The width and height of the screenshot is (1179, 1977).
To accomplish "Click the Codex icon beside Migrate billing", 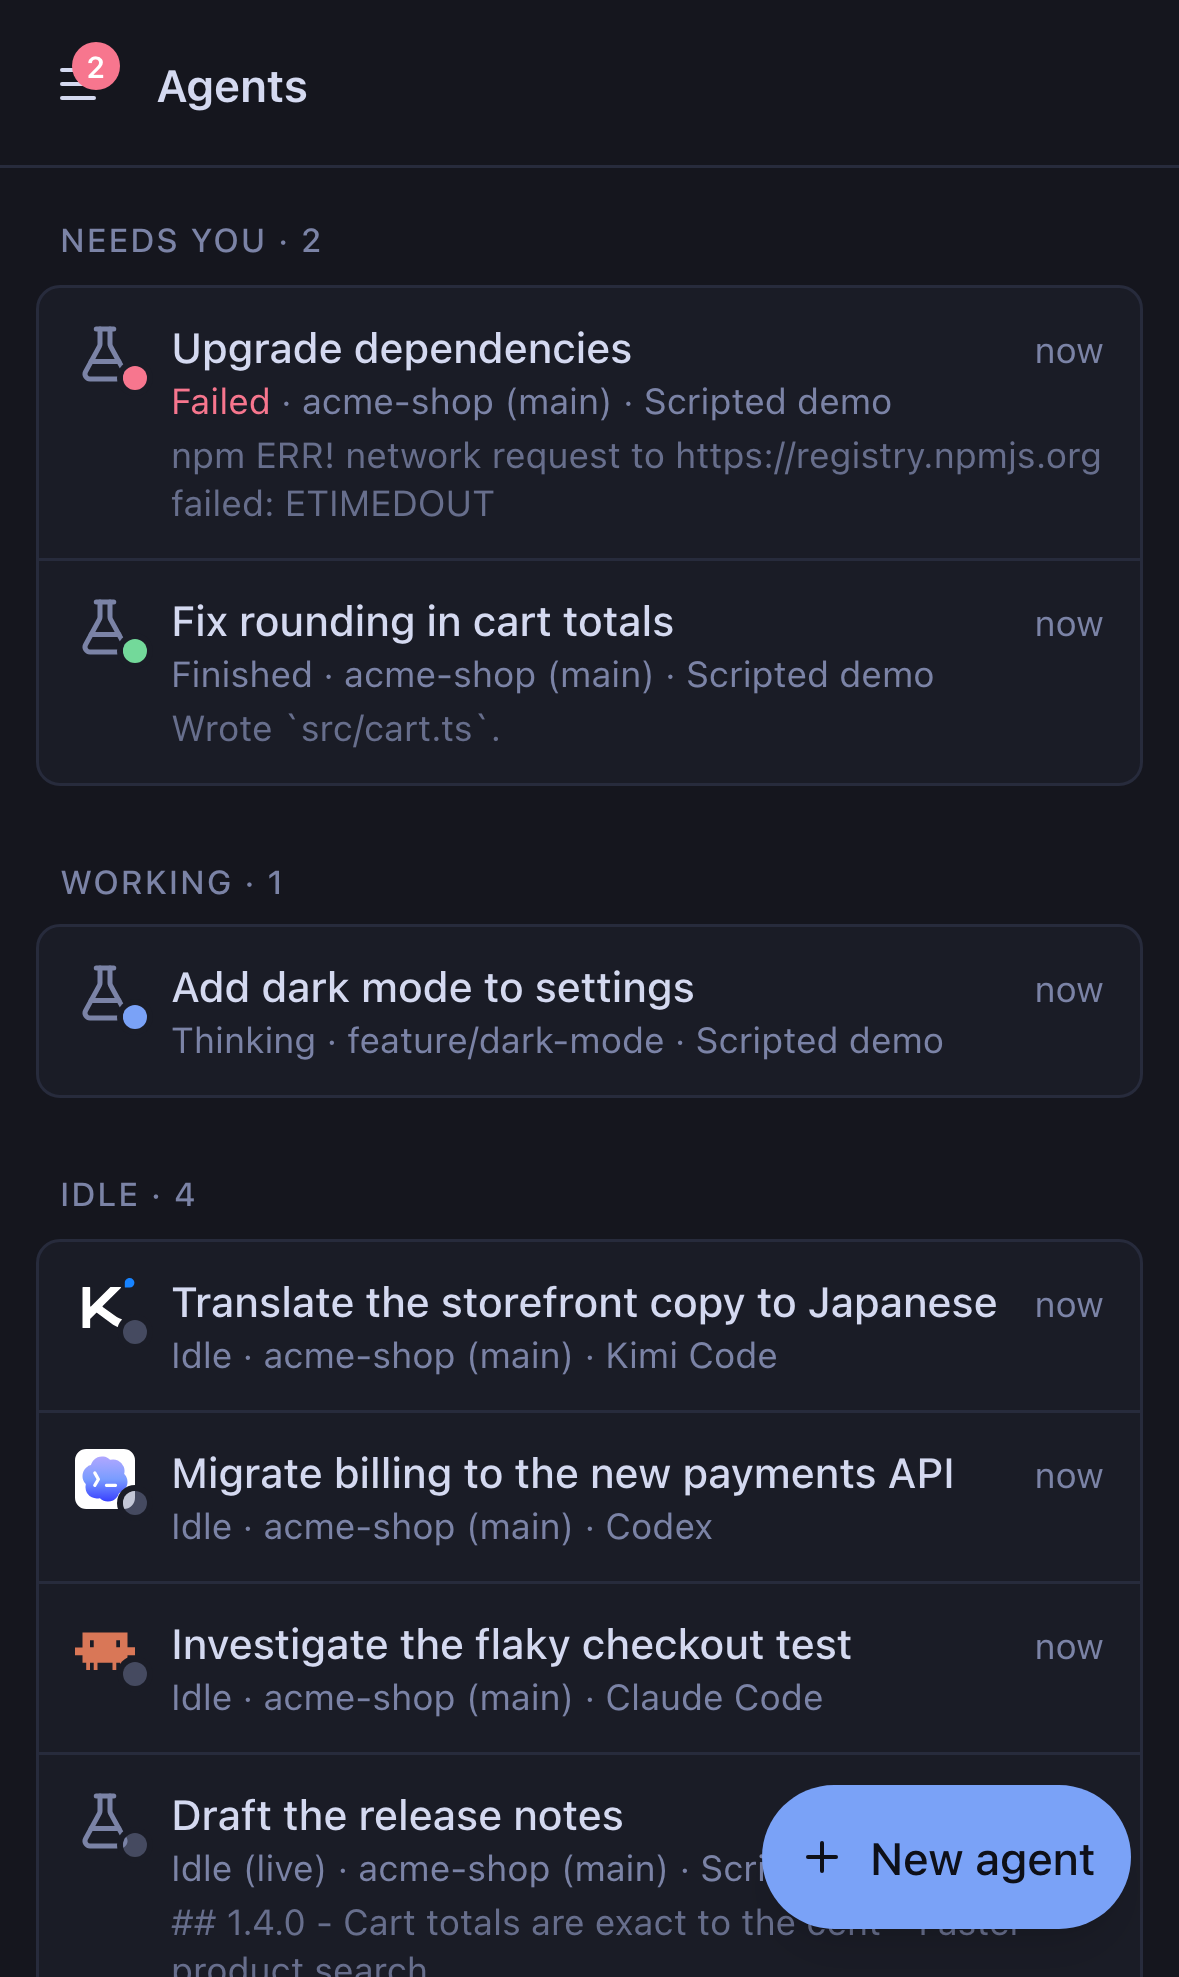I will click(105, 1478).
